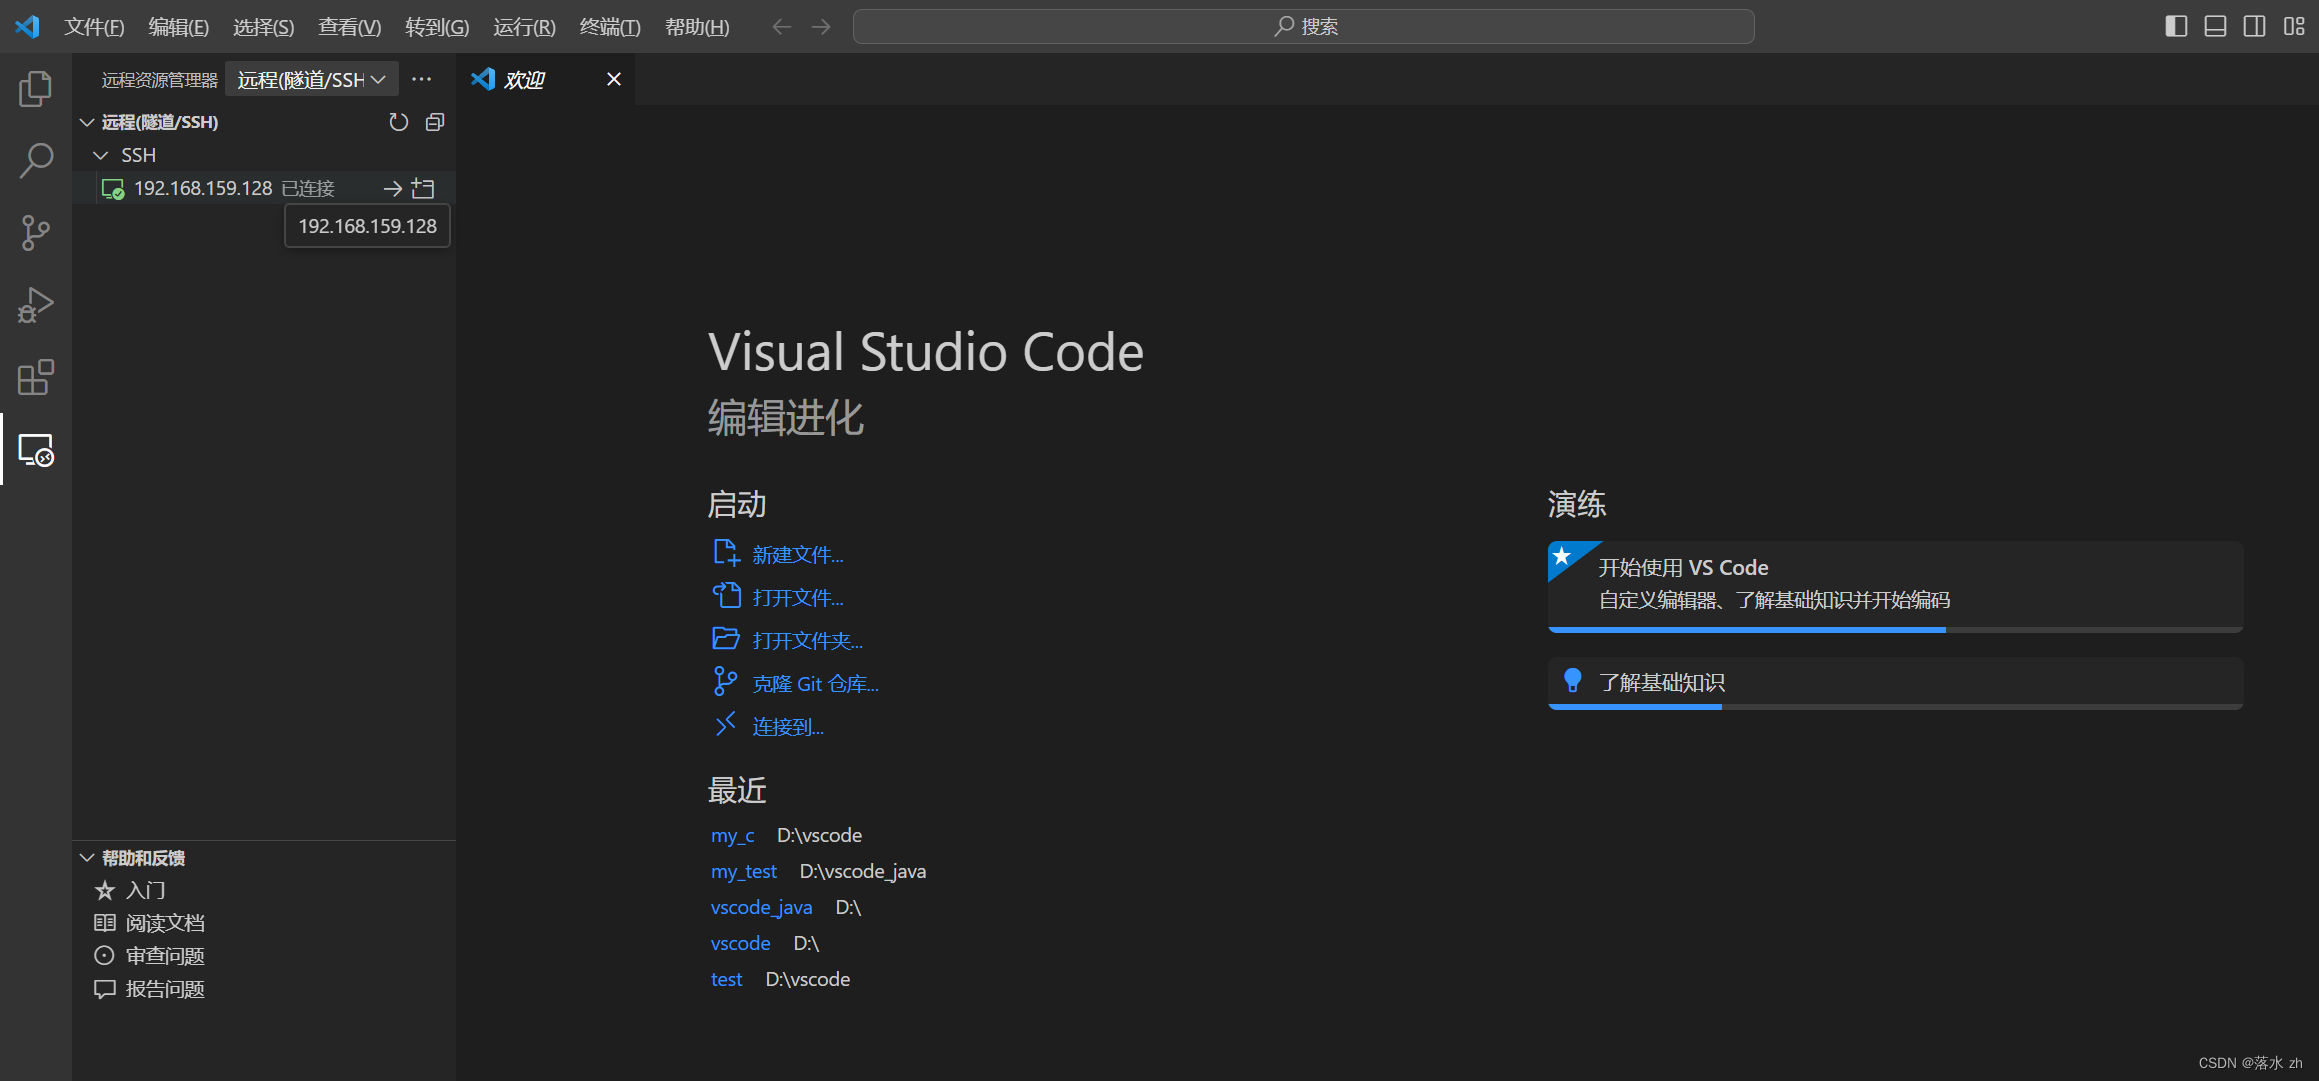Open the Run and Debug view

36,305
